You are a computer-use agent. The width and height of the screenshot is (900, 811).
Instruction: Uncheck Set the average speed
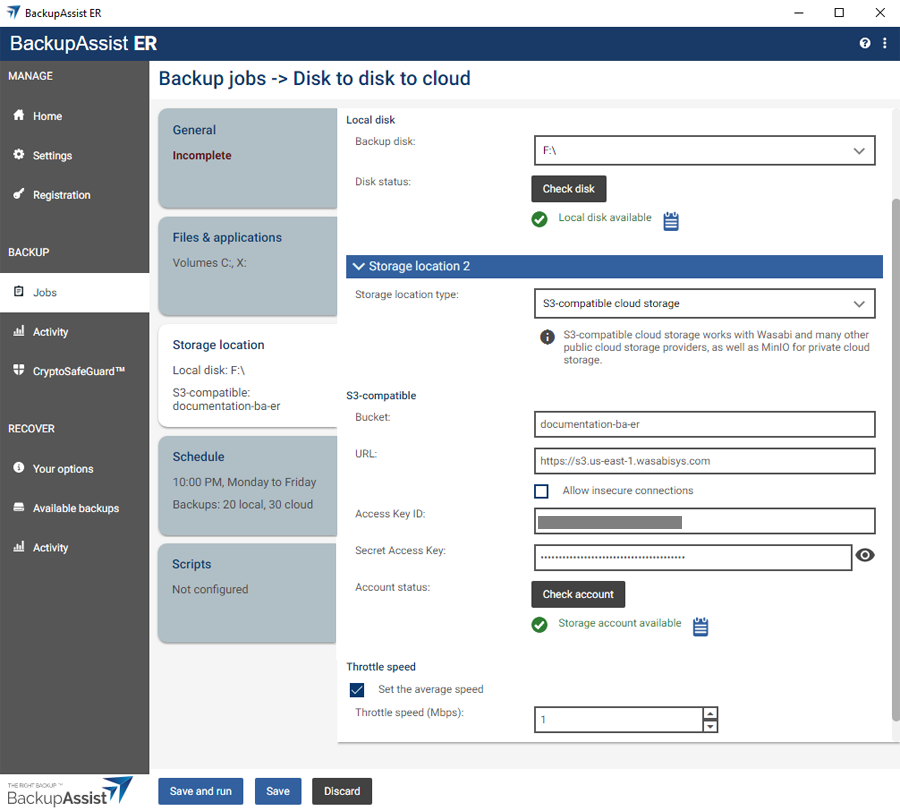click(357, 690)
